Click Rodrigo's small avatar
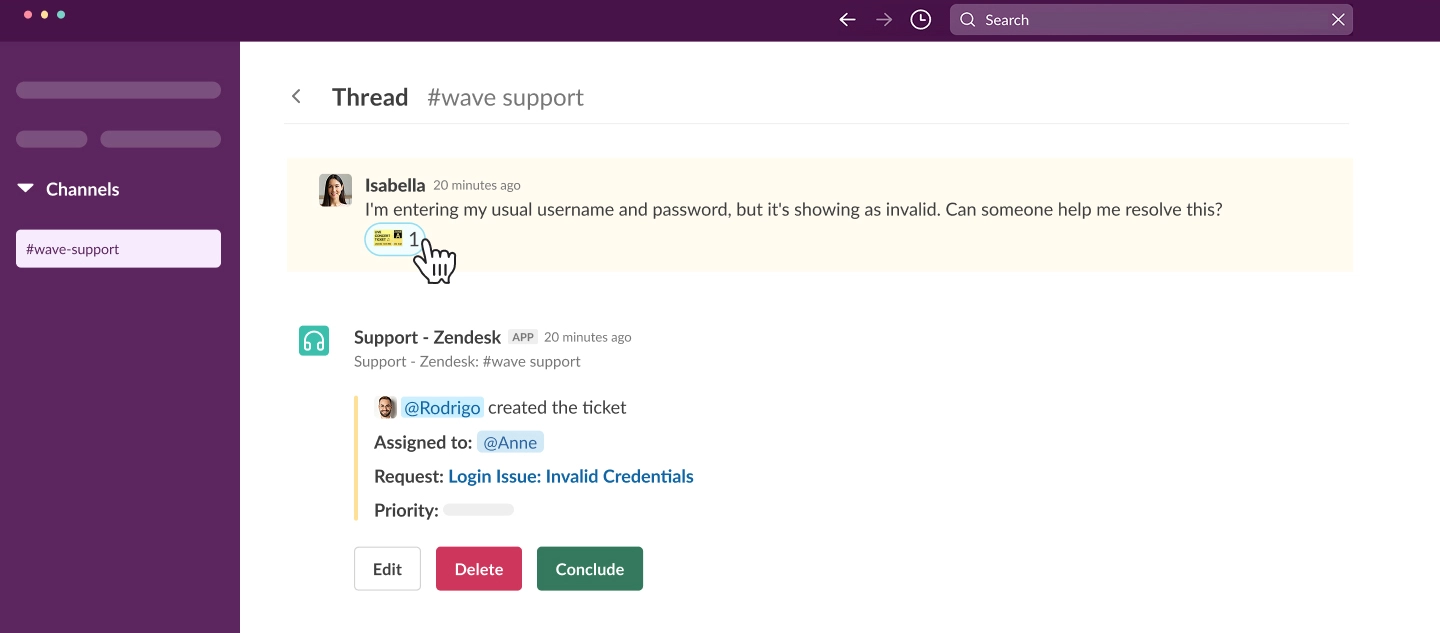 [x=386, y=407]
